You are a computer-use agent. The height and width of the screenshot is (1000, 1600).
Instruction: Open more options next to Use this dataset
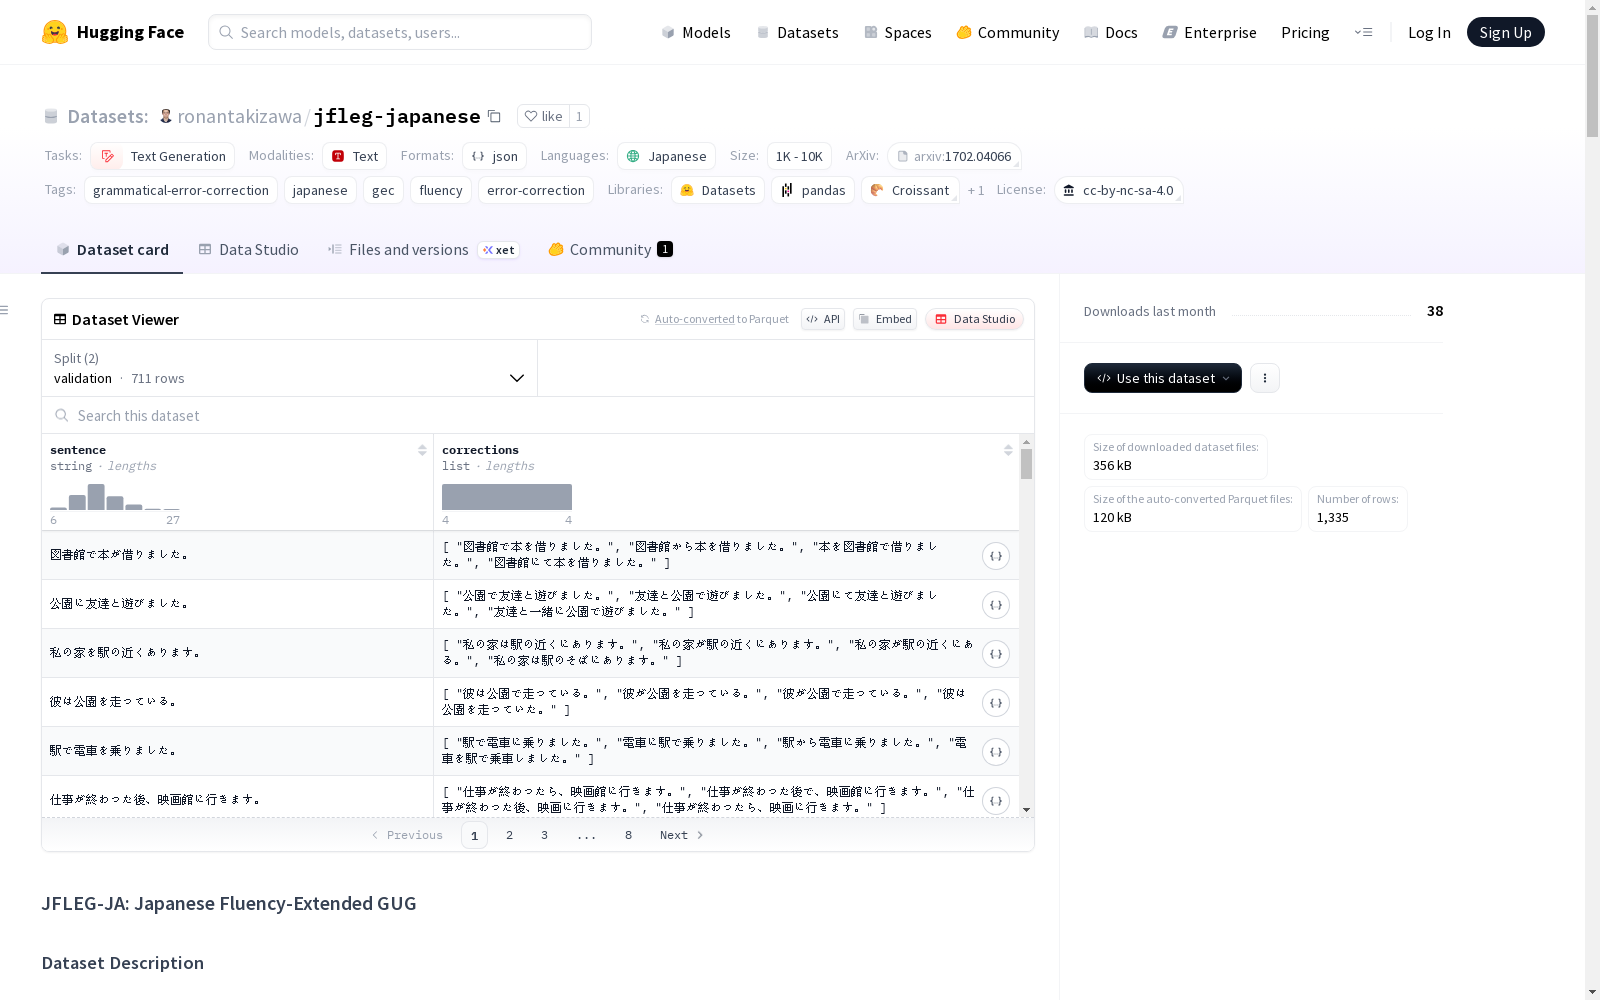click(x=1265, y=378)
